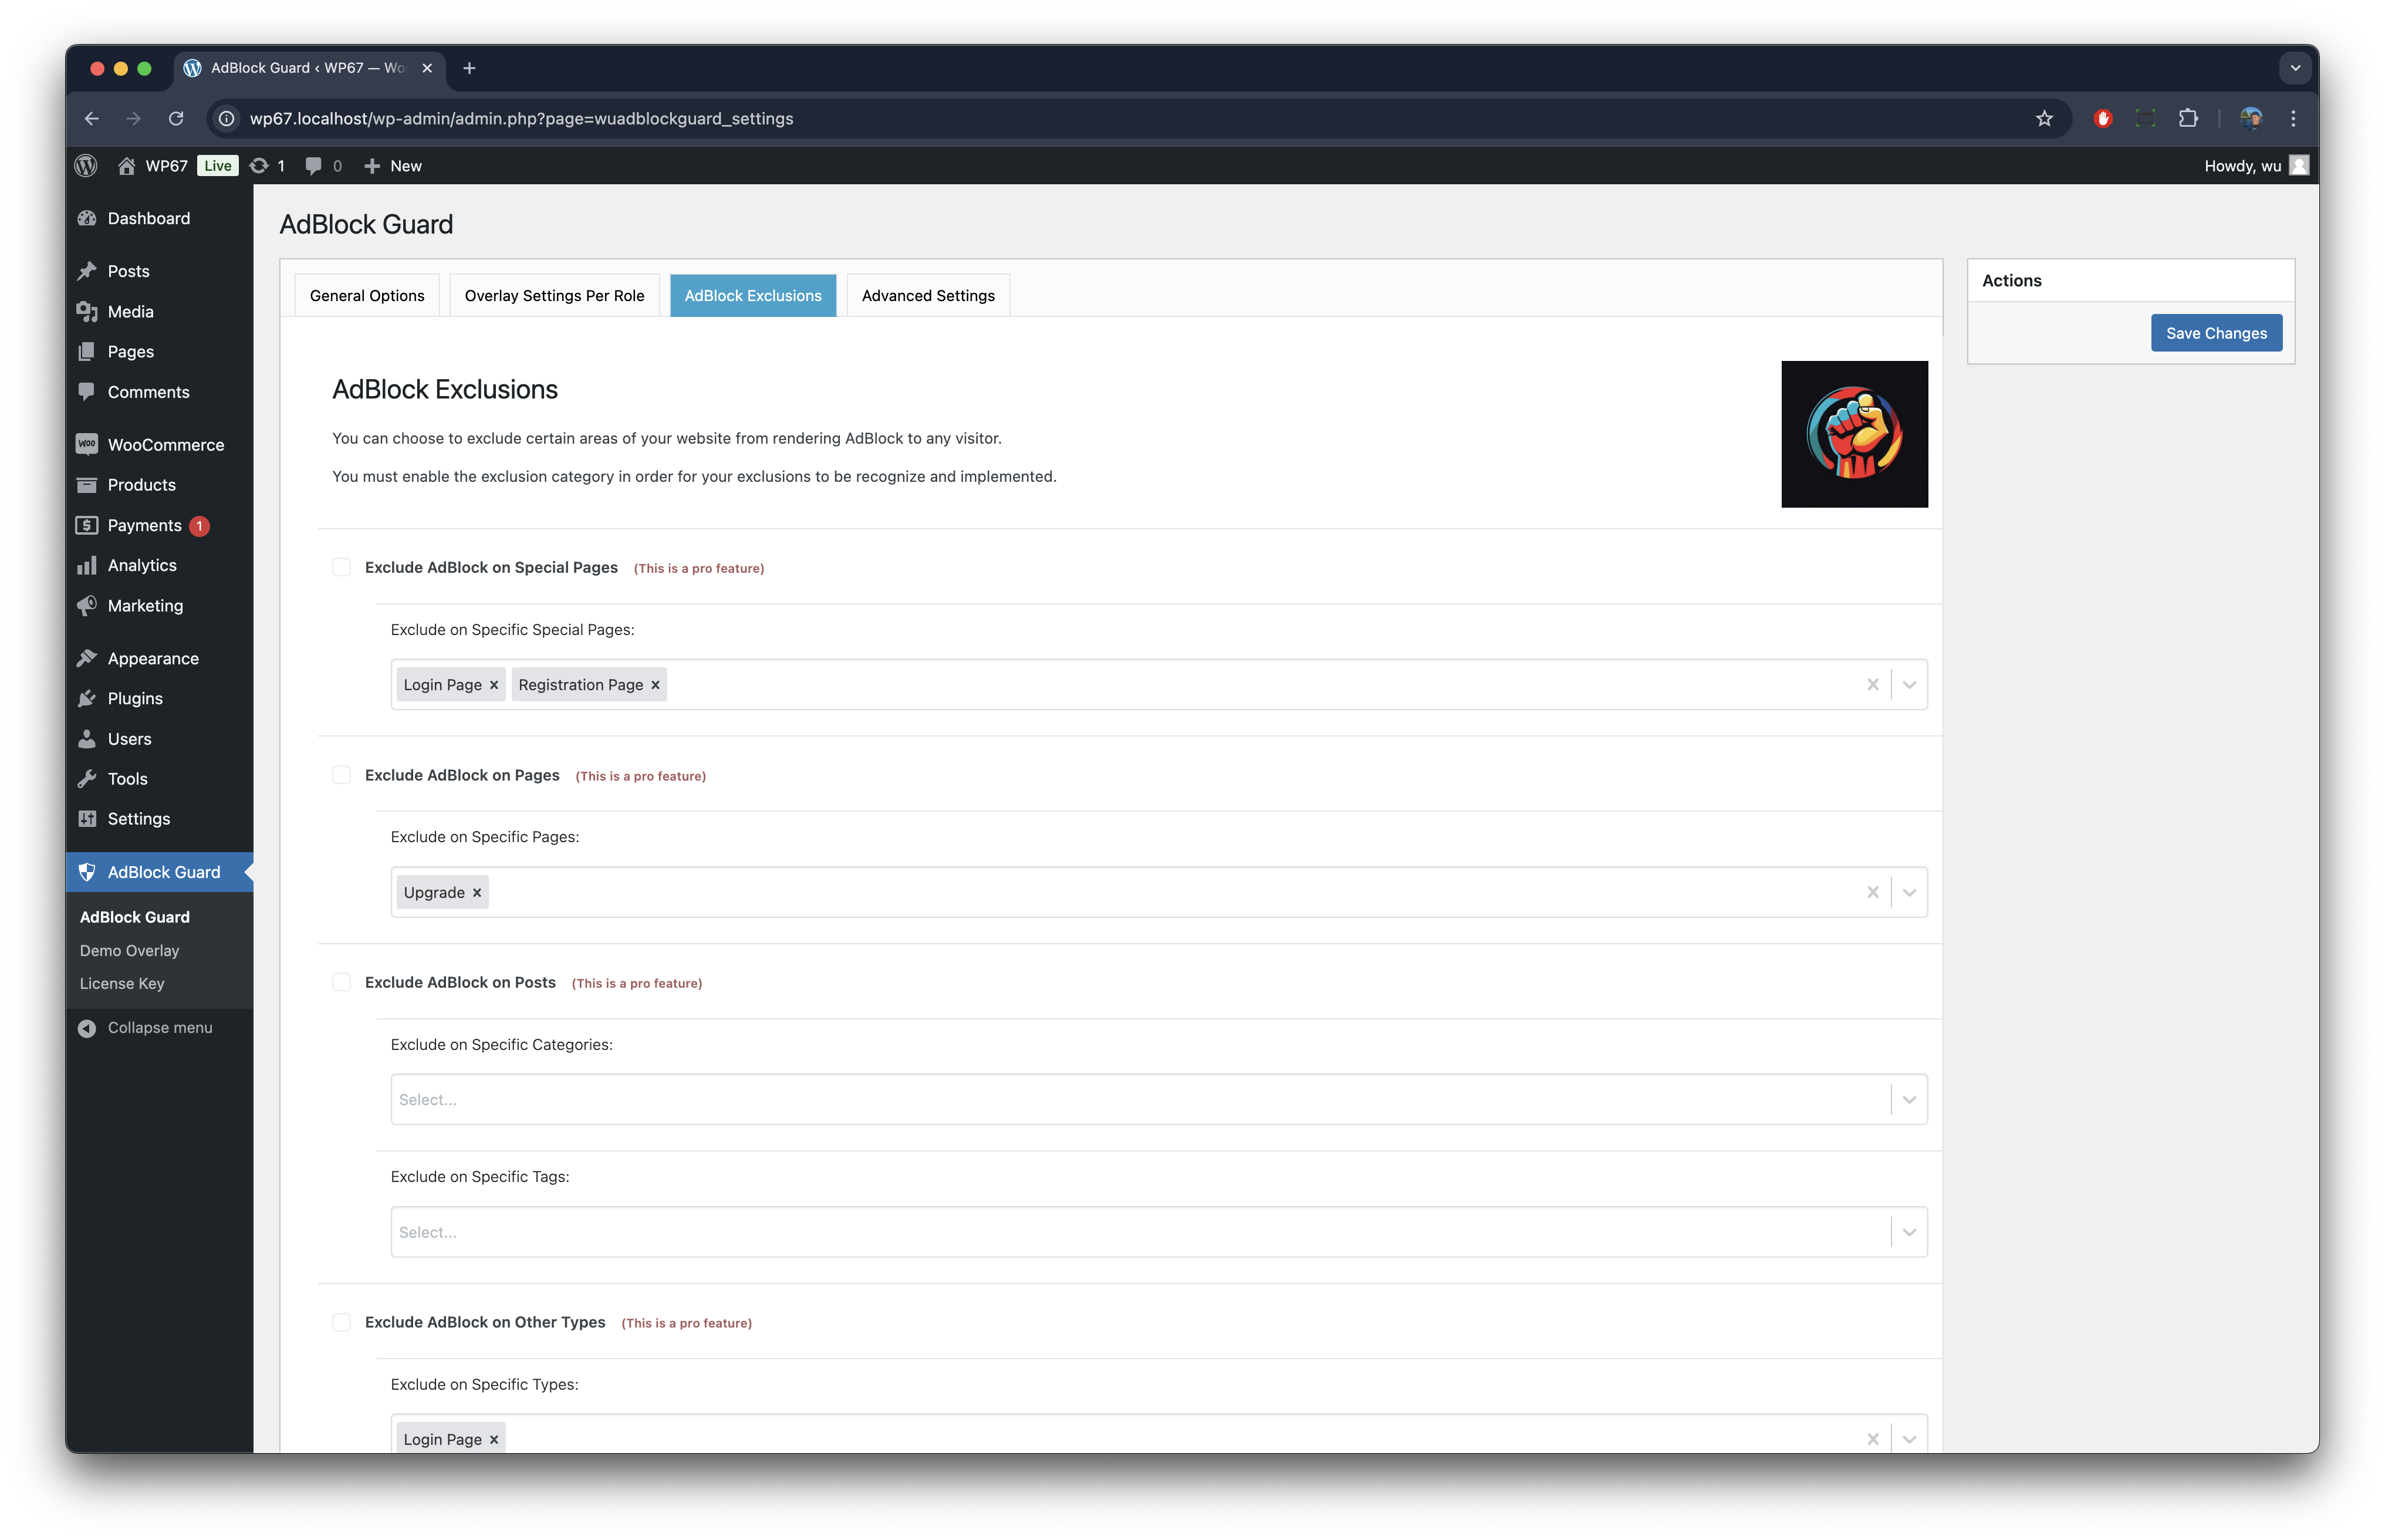The height and width of the screenshot is (1540, 2385).
Task: Remove the Registration Page tag
Action: click(656, 685)
